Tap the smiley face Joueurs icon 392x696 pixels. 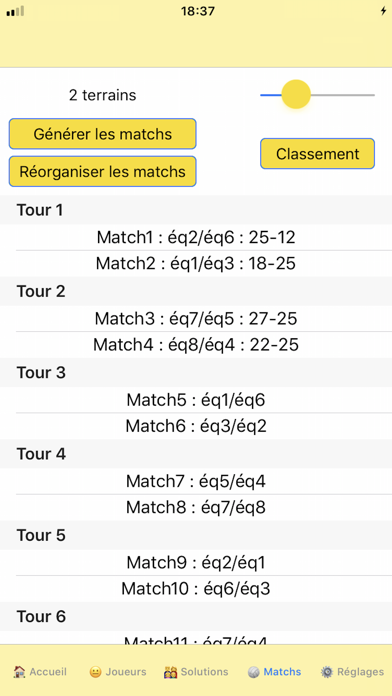pyautogui.click(x=95, y=672)
